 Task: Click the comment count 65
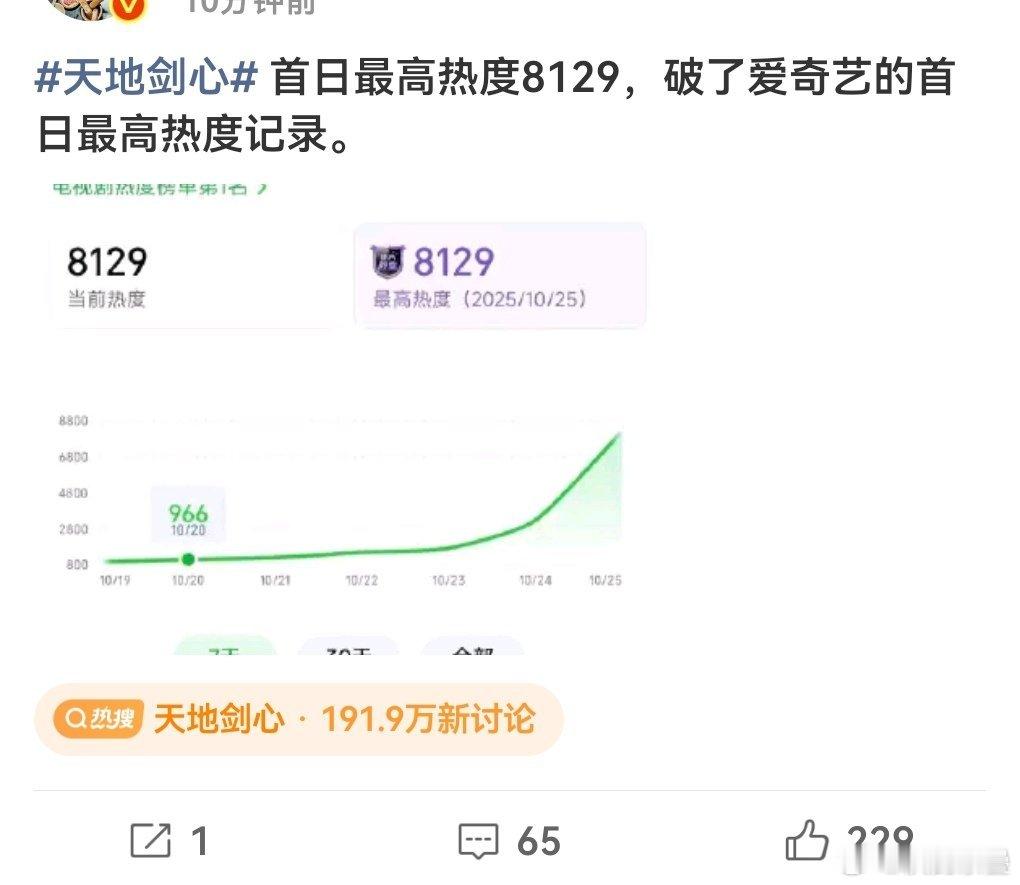coord(538,841)
